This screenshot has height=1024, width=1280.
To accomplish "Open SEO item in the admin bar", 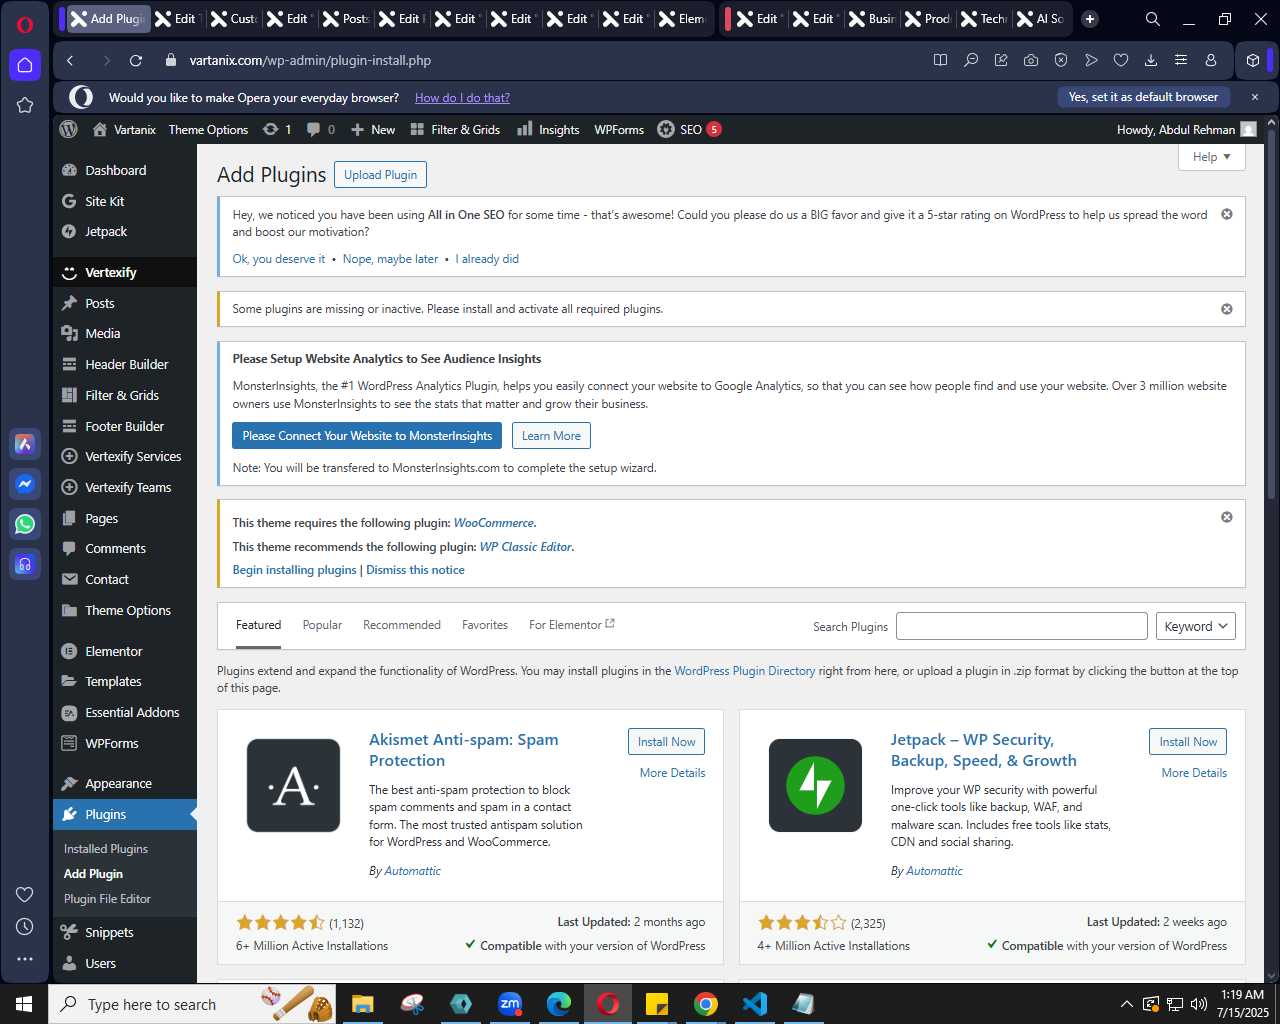I will pos(689,129).
